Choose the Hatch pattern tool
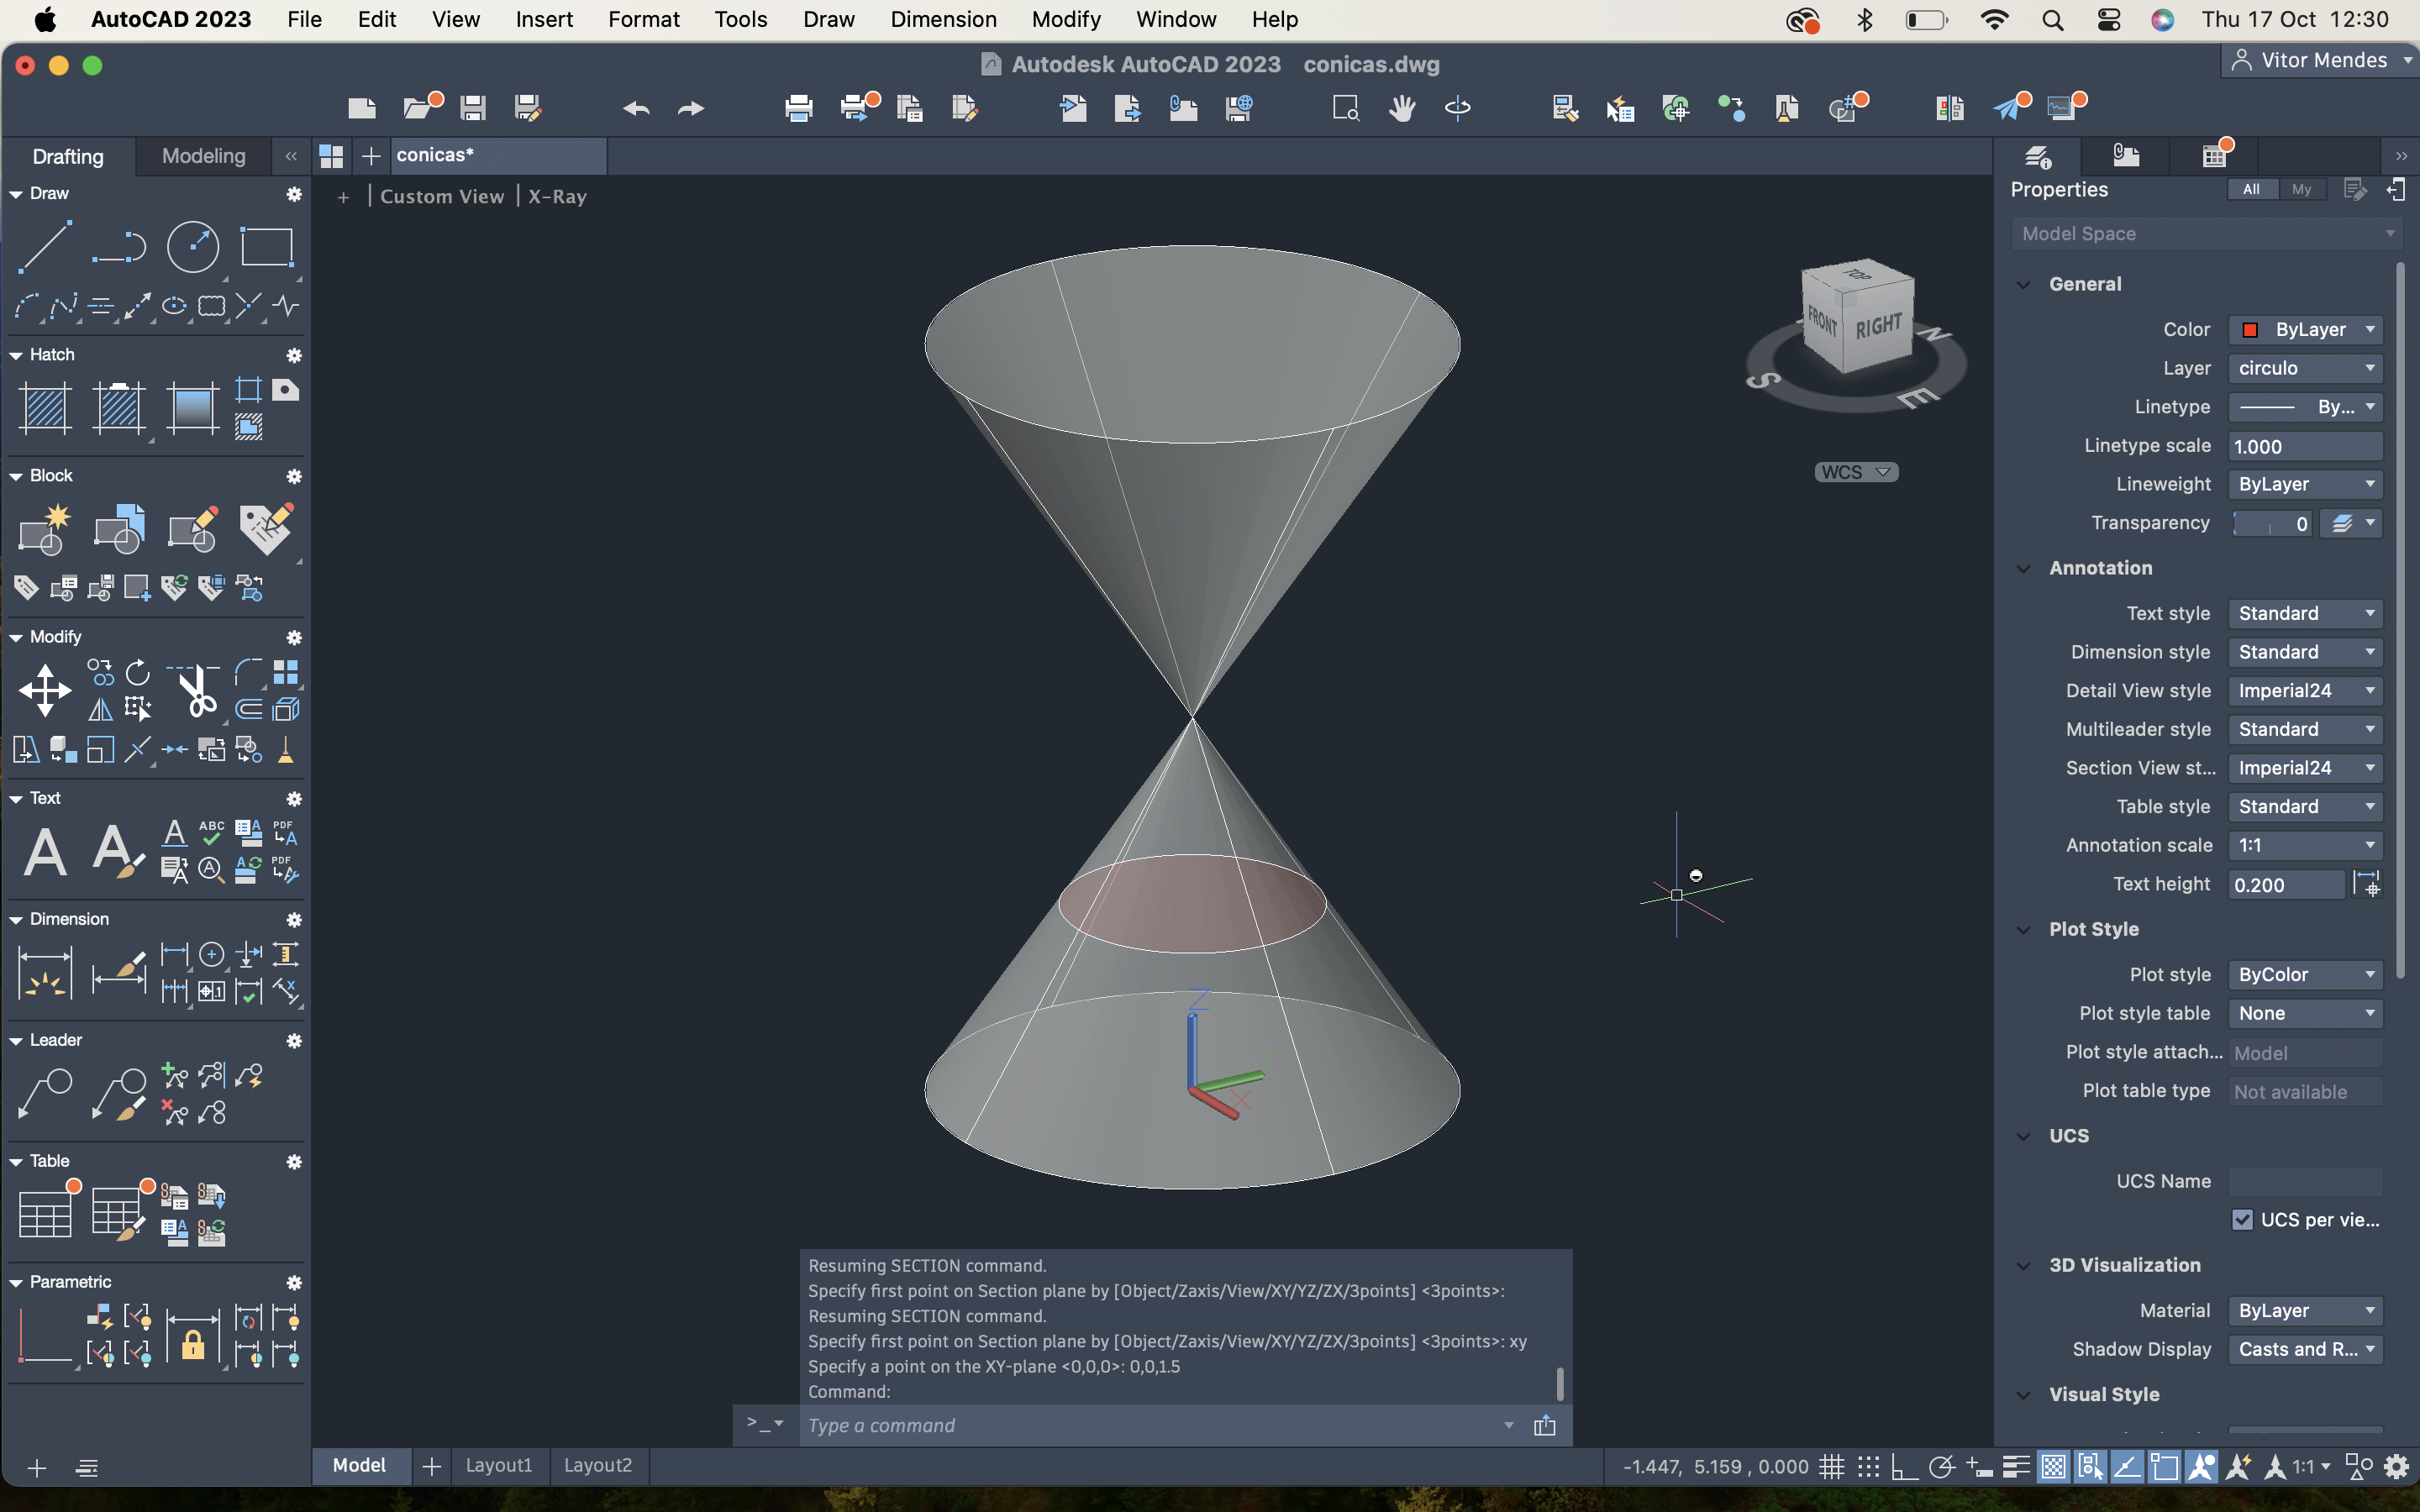 point(45,408)
